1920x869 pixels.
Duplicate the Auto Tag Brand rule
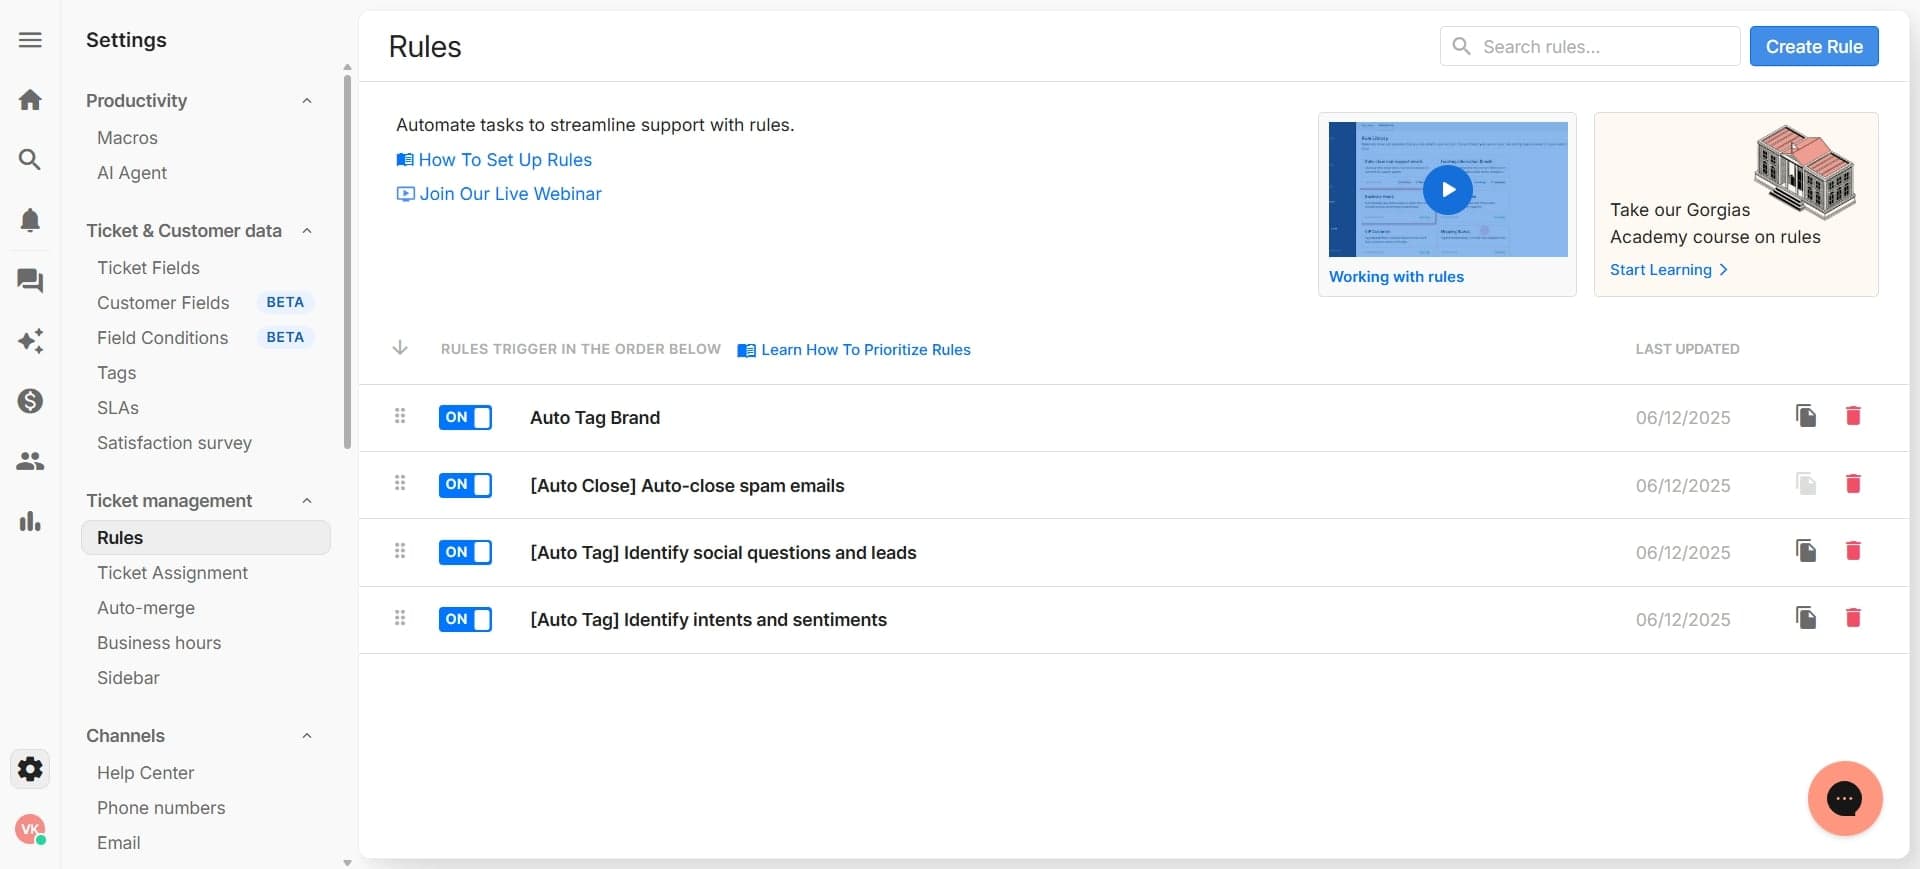(1806, 416)
